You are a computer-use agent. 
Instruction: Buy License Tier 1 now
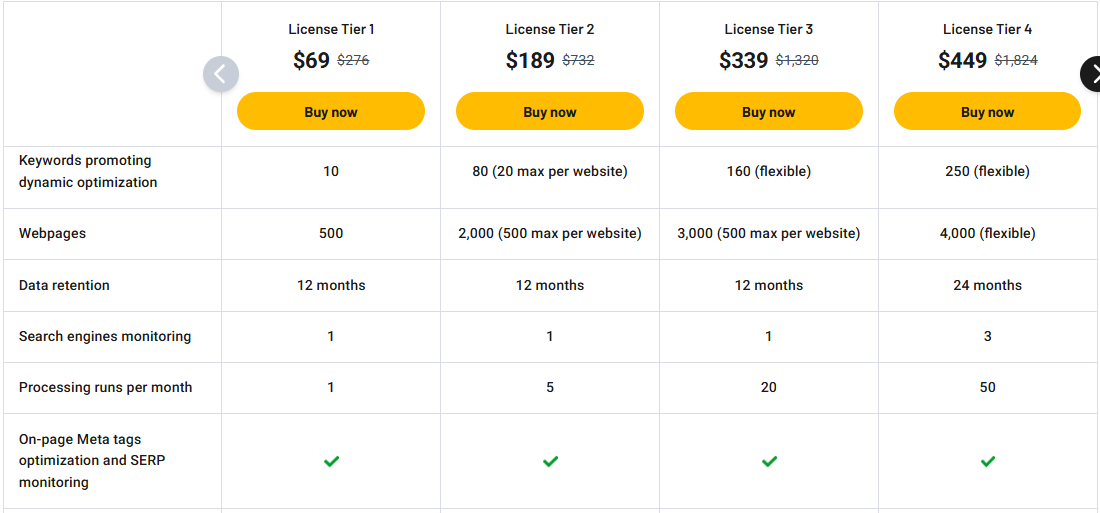click(x=331, y=112)
